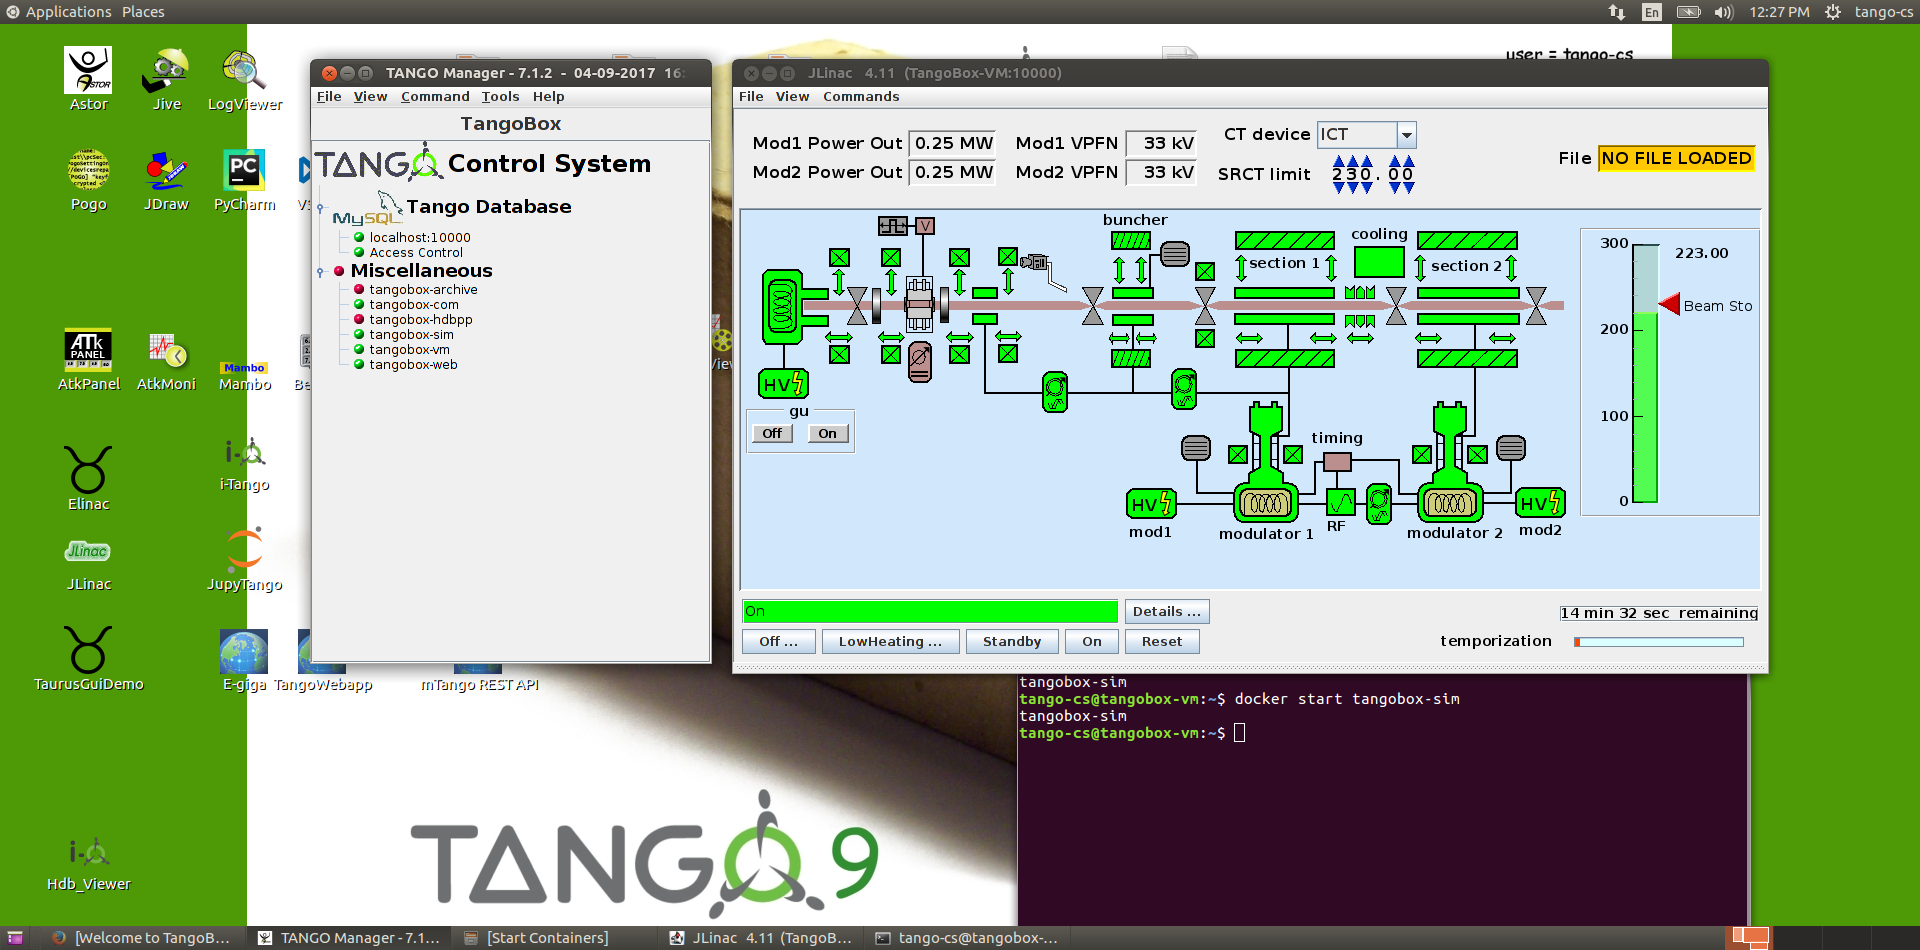The height and width of the screenshot is (950, 1920).
Task: Open the Tools menu in TANGO Manager
Action: [x=500, y=97]
